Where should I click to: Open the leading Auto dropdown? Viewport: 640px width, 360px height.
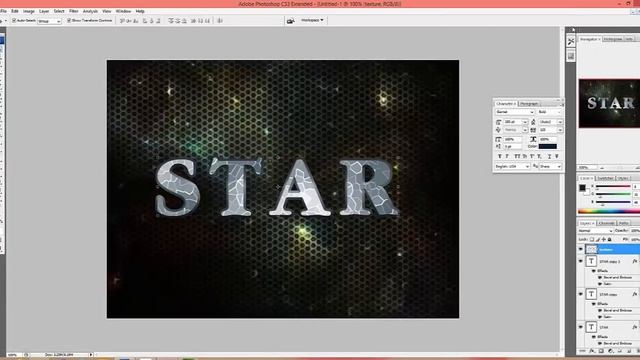pos(551,122)
